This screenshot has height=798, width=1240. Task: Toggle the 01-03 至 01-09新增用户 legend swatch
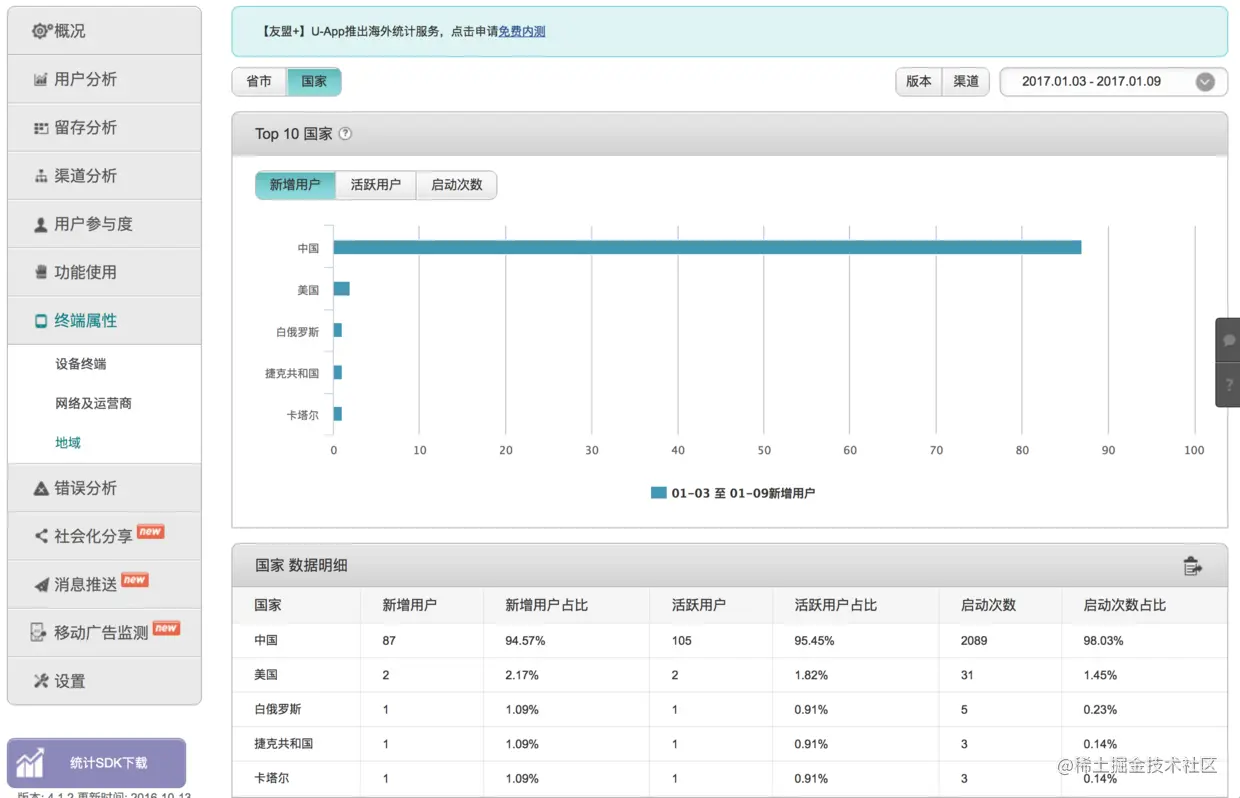pos(658,493)
